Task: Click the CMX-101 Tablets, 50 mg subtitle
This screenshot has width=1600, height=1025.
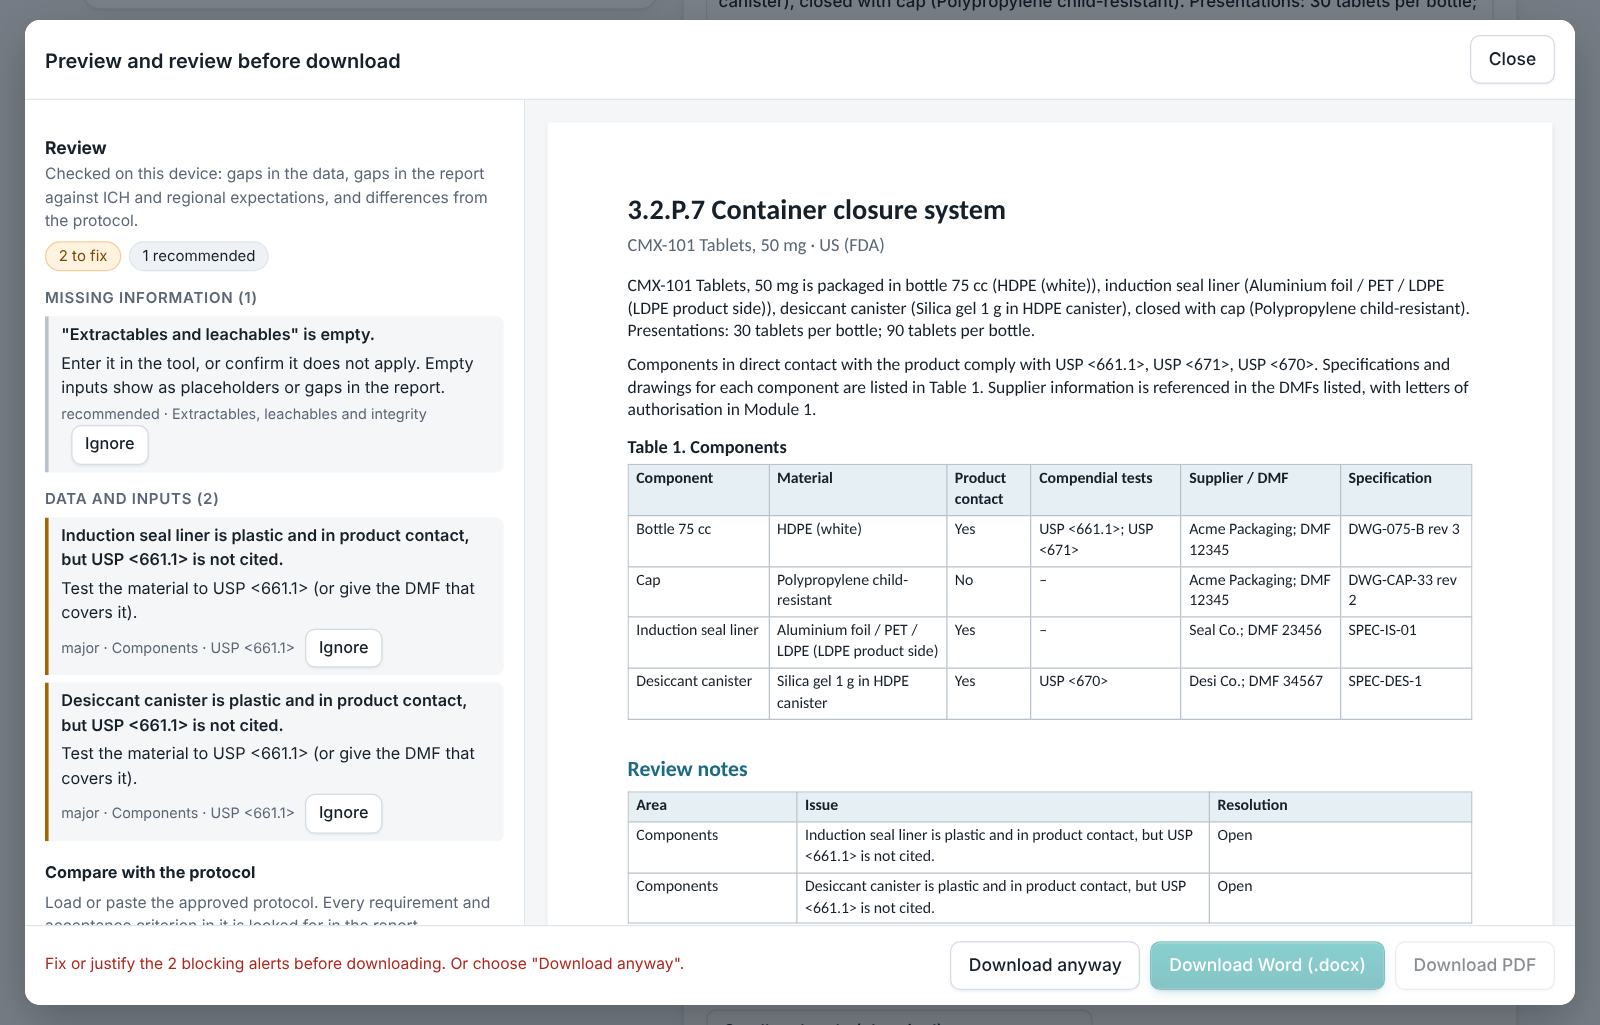Action: tap(755, 245)
